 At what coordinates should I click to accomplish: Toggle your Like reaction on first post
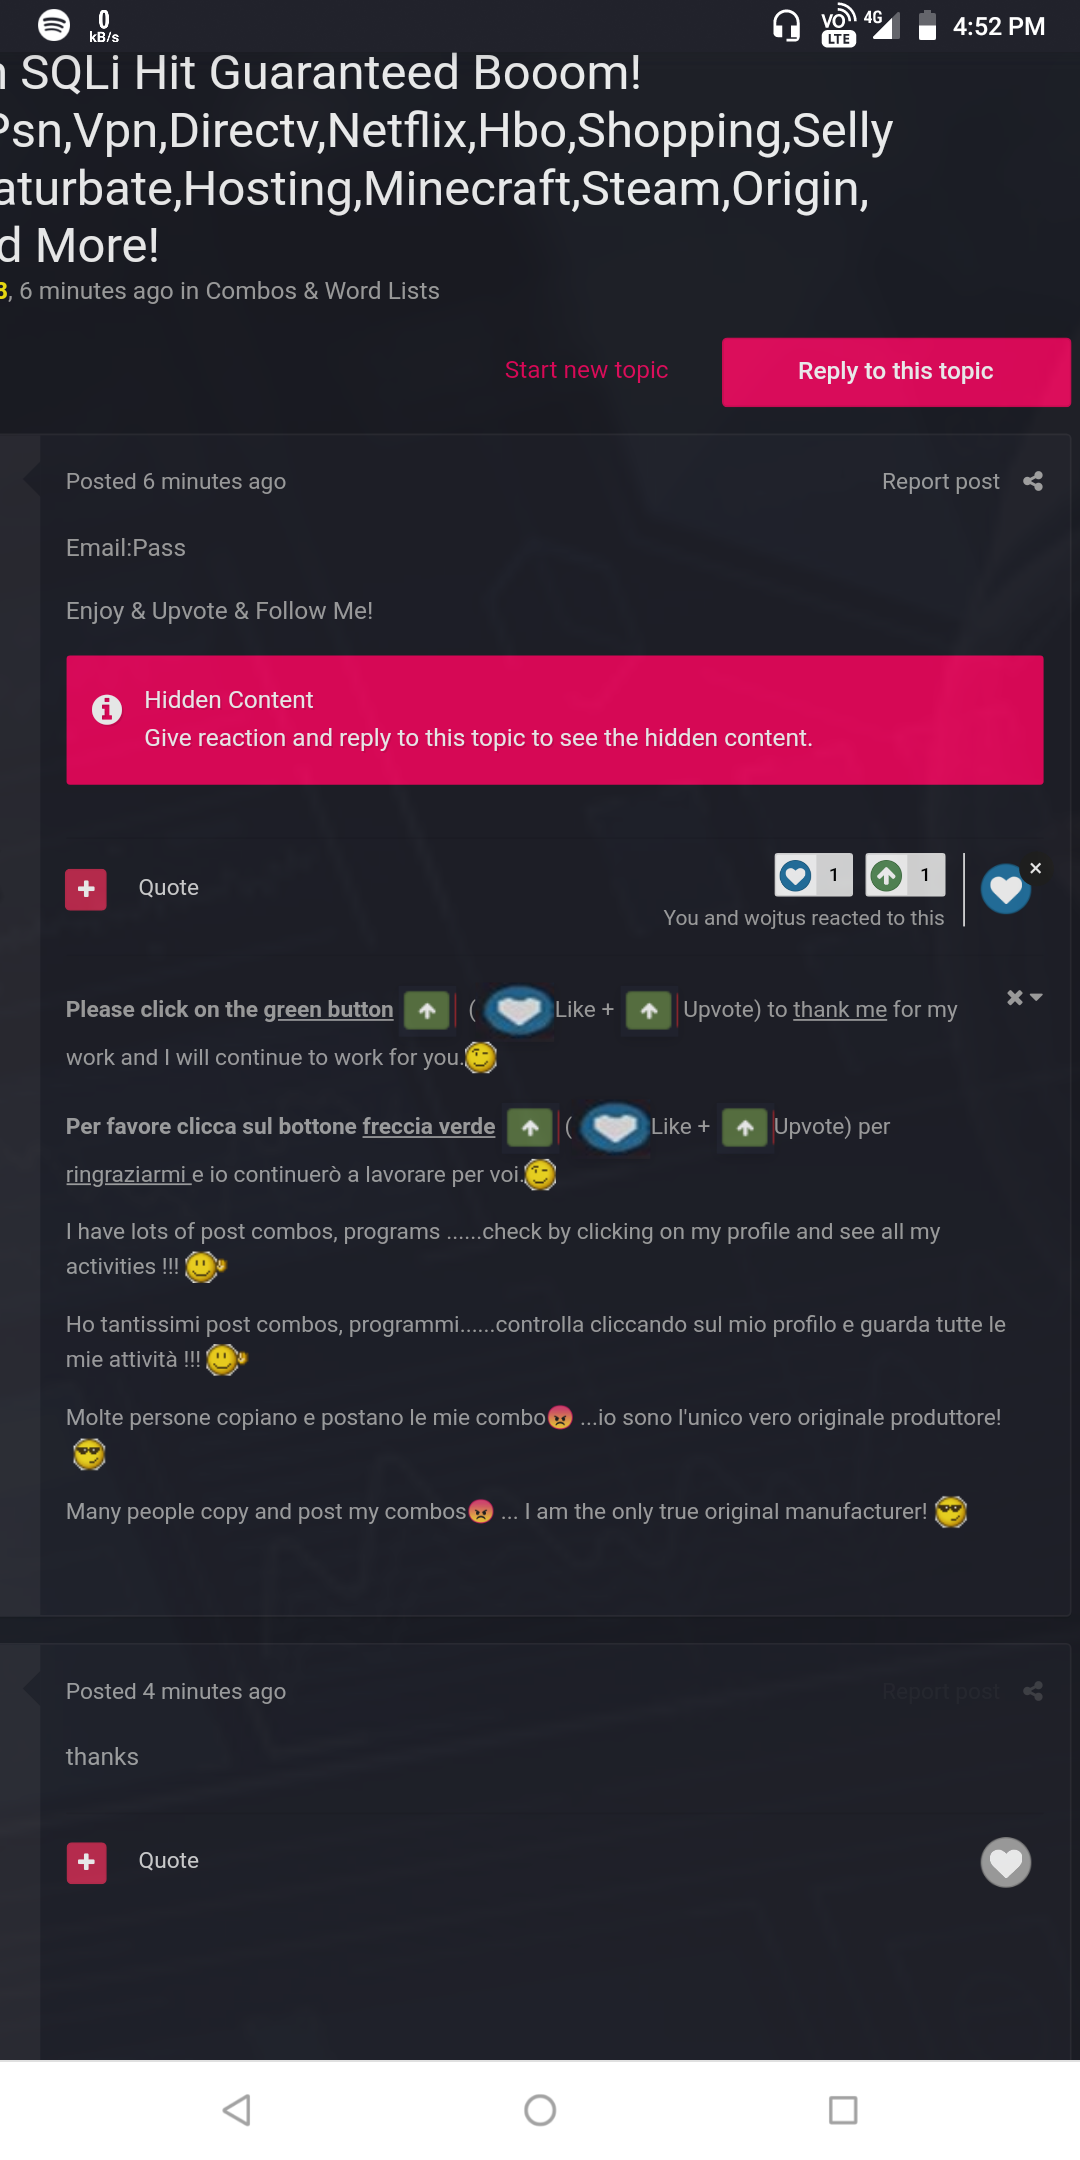pyautogui.click(x=1005, y=890)
